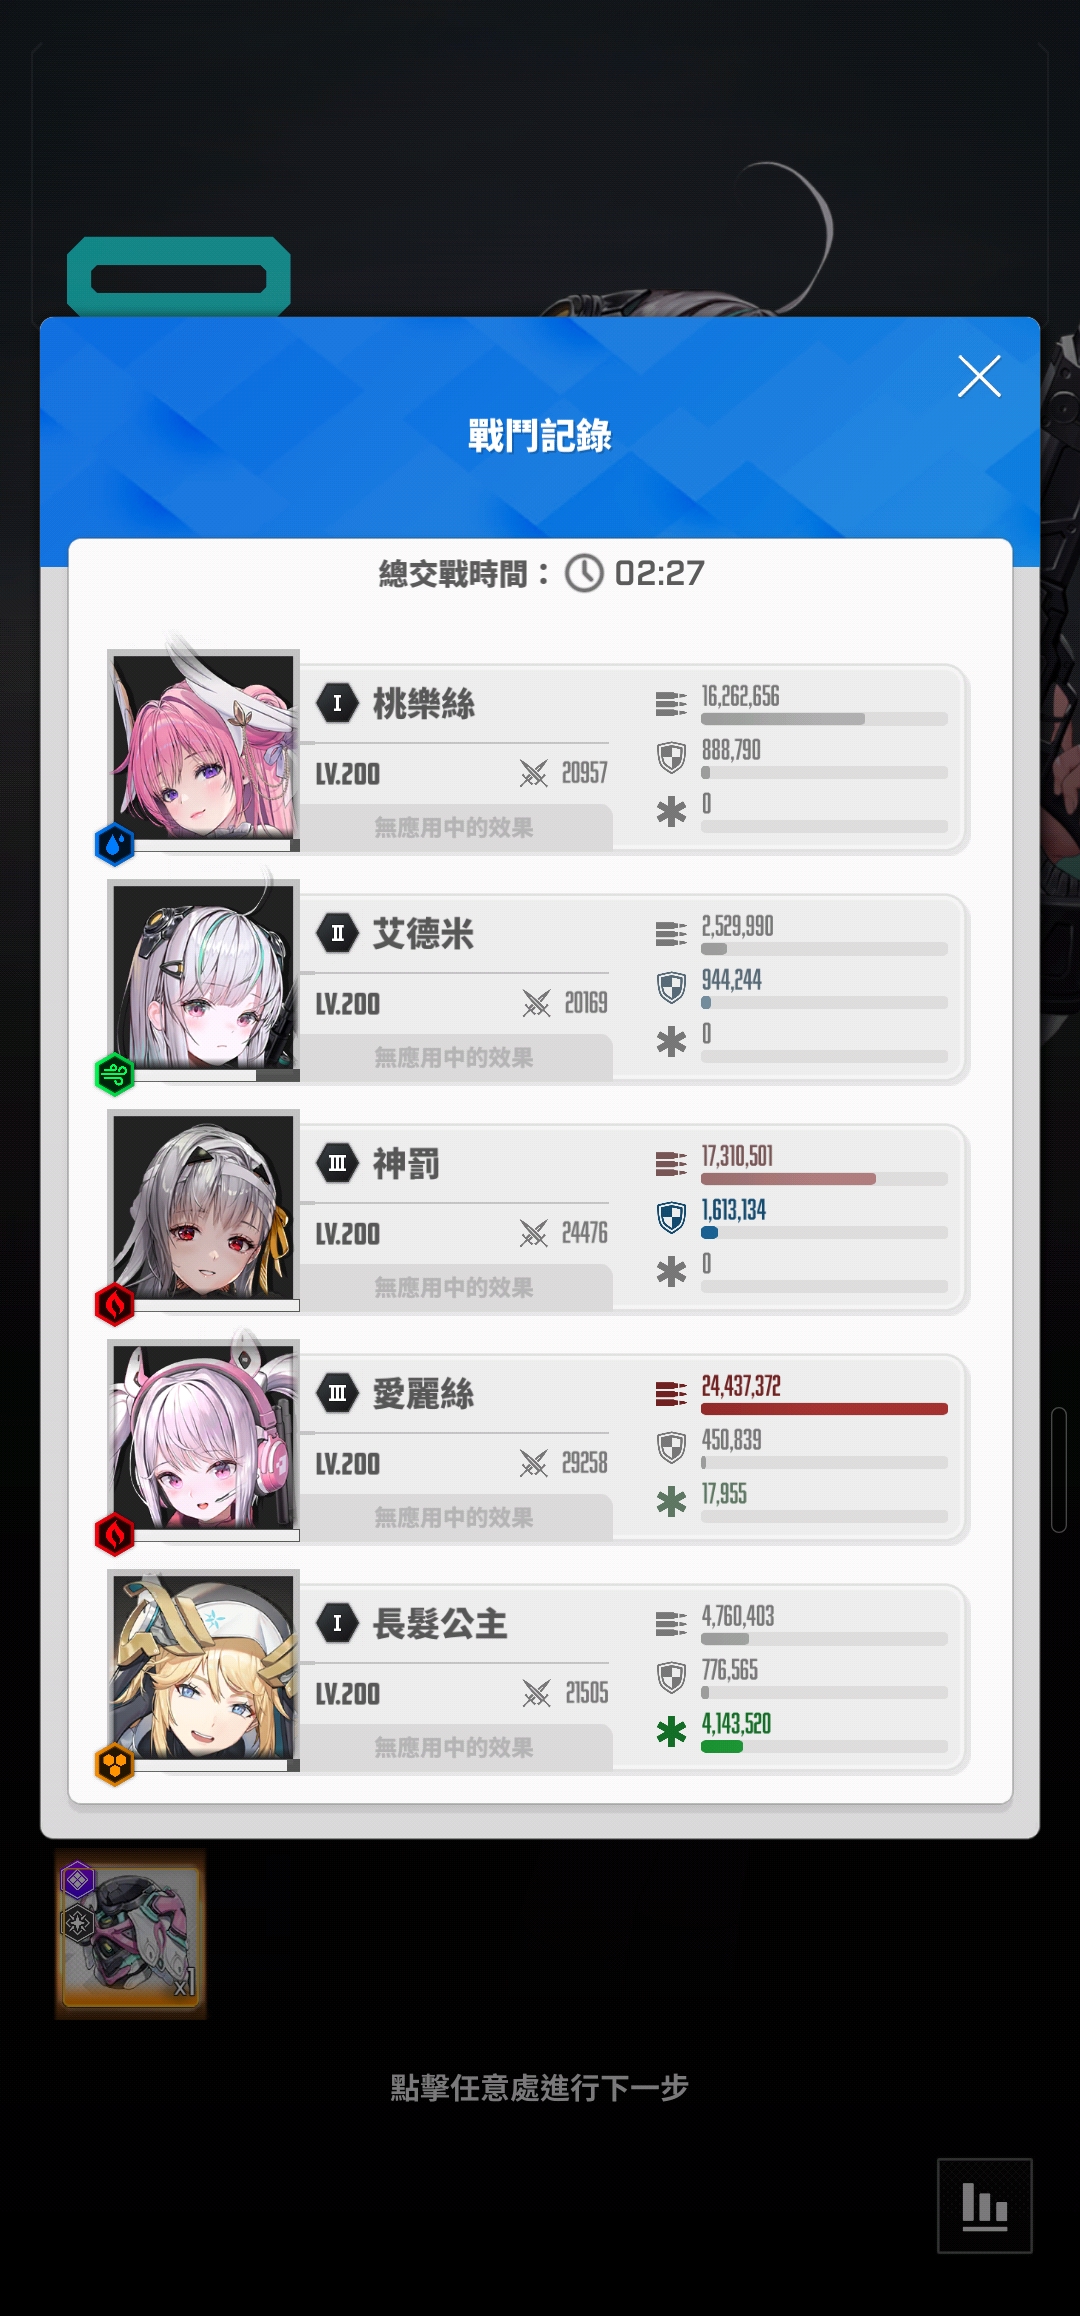The width and height of the screenshot is (1080, 2316).
Task: Close the battle record dialog
Action: (979, 376)
